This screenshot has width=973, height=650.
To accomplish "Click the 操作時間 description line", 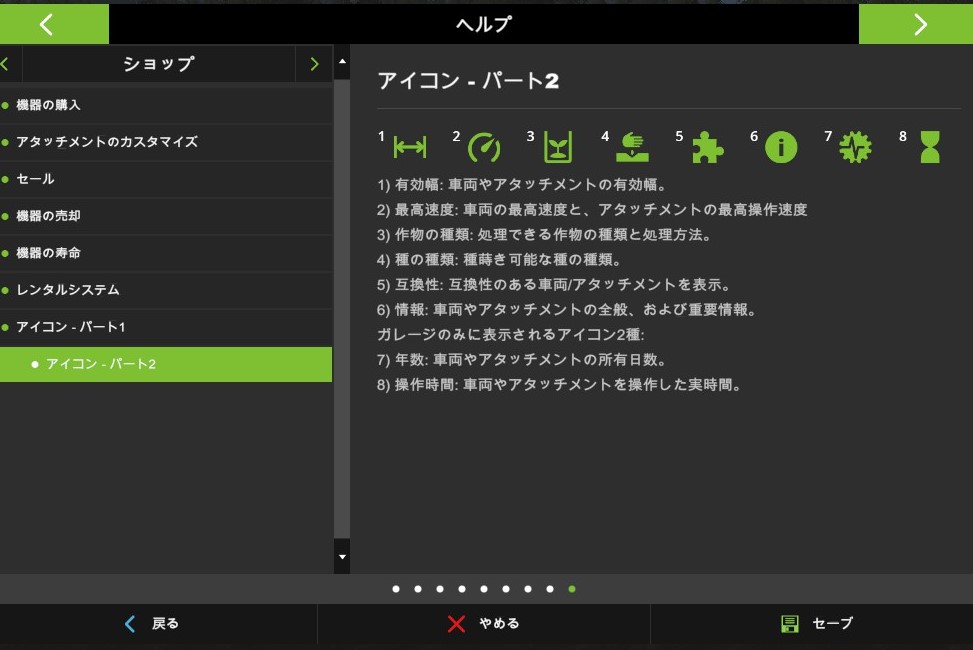I will 559,385.
